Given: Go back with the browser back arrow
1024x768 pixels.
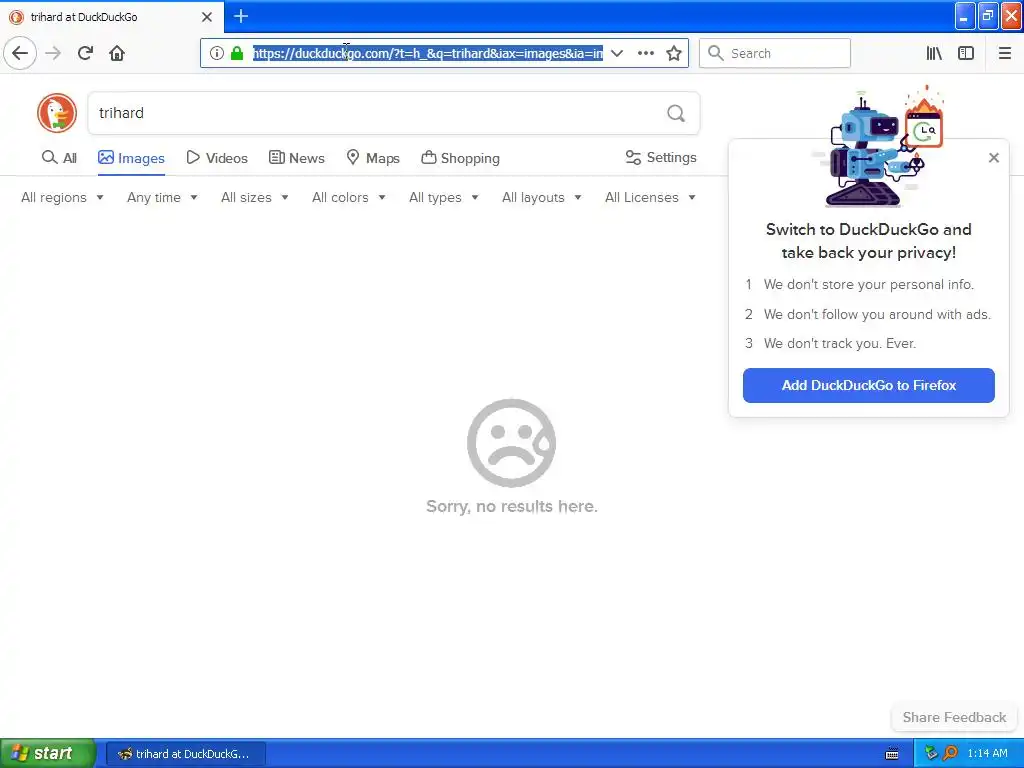Looking at the screenshot, I should 20,53.
